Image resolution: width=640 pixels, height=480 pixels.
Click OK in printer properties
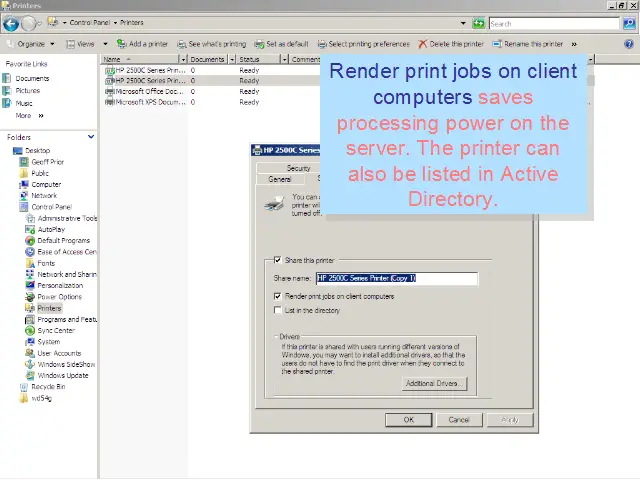tap(409, 420)
